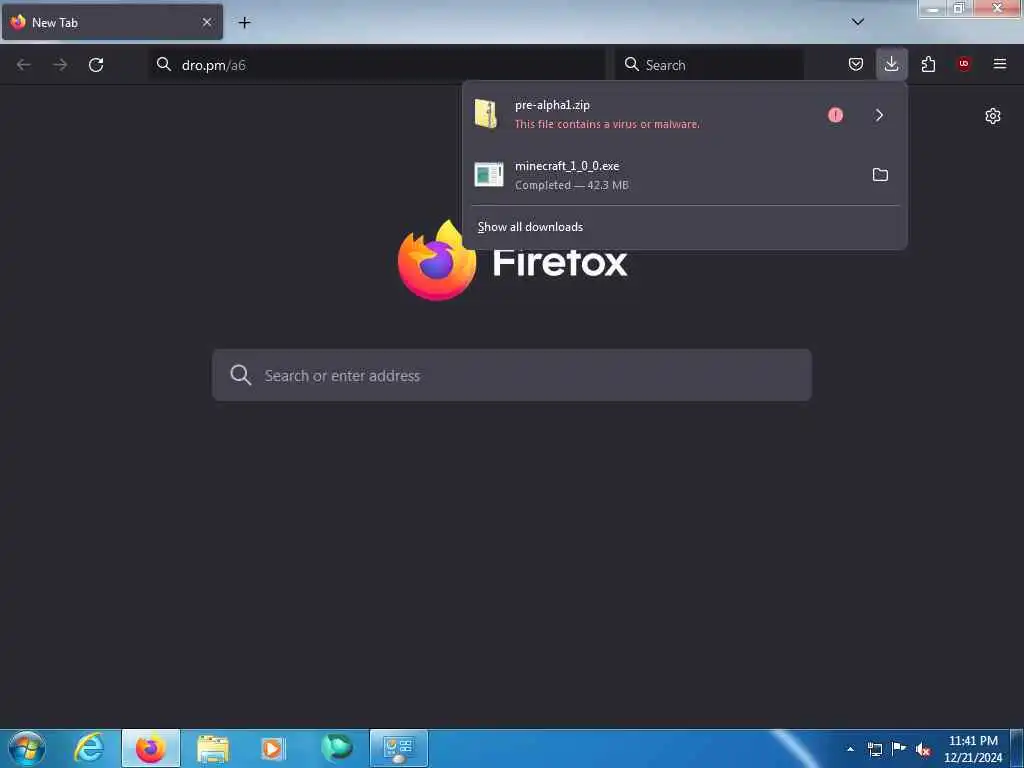Launch Internet Explorer from the taskbar

point(88,748)
